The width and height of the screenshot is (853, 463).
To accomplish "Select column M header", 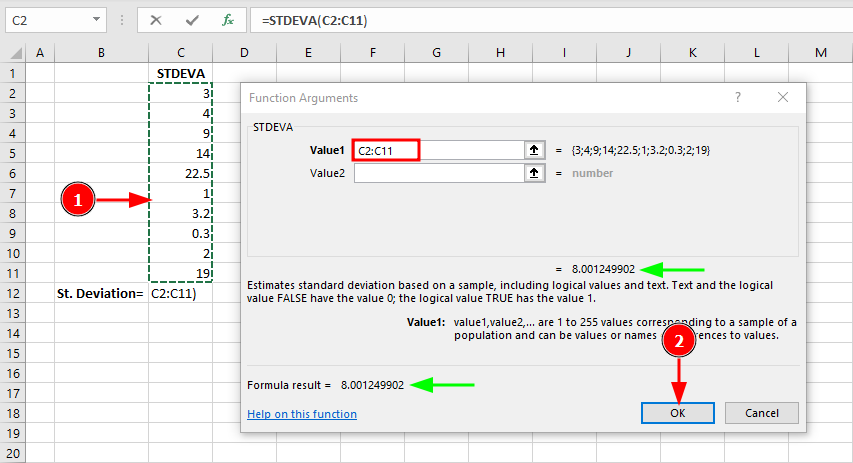I will click(820, 52).
